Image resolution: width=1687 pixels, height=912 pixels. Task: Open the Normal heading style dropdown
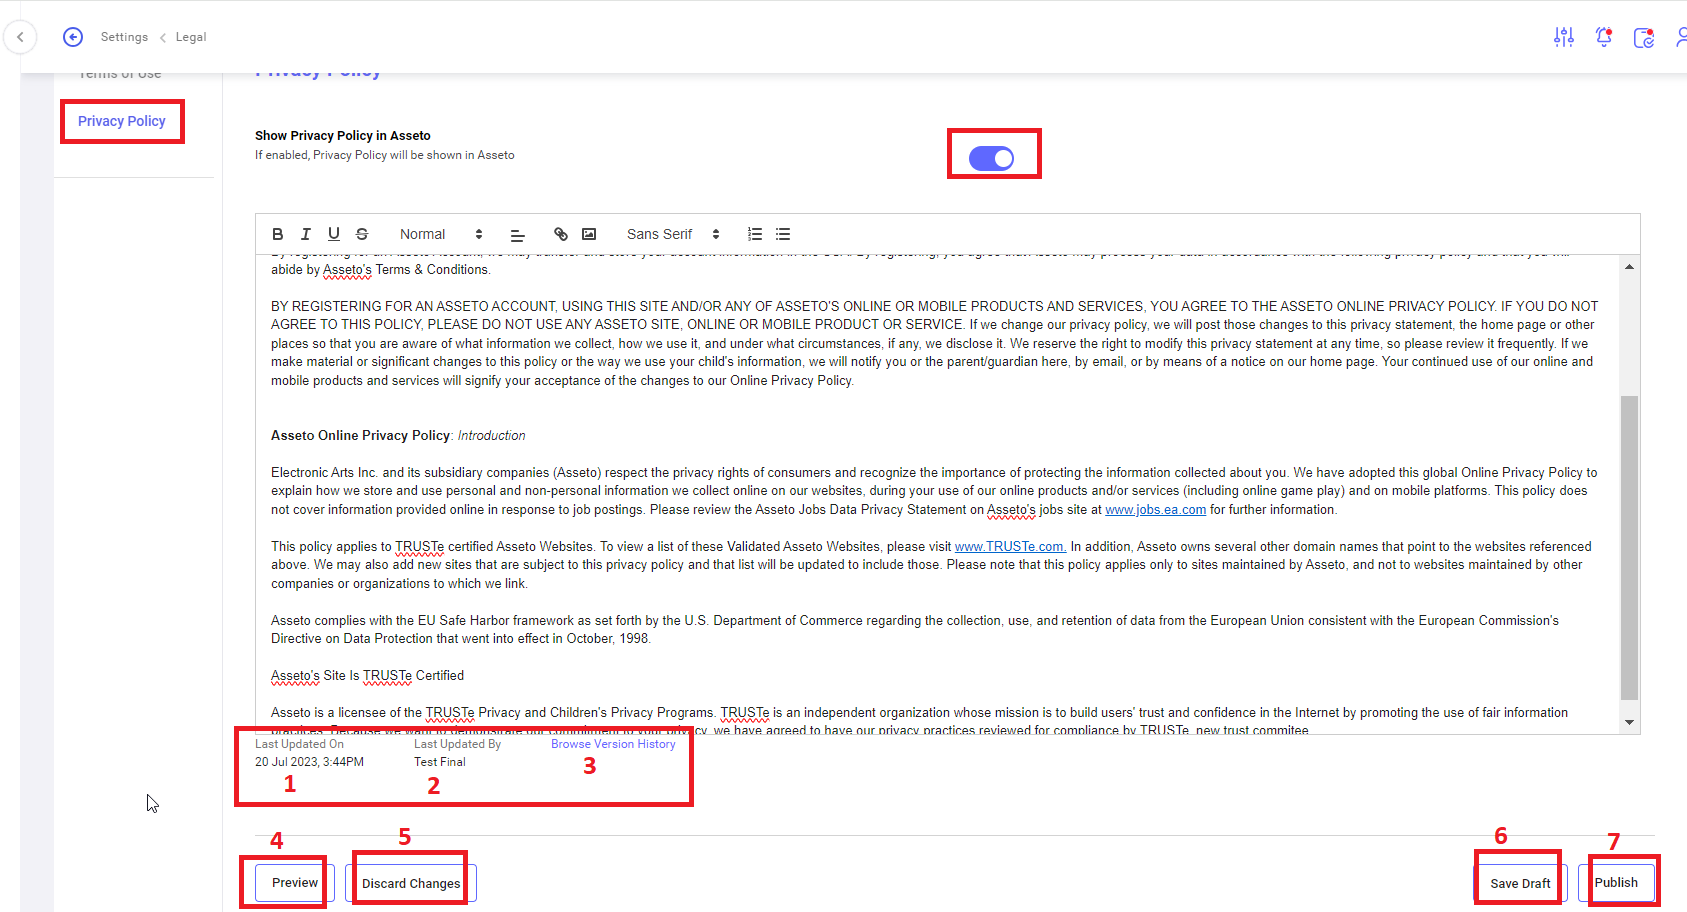click(441, 234)
